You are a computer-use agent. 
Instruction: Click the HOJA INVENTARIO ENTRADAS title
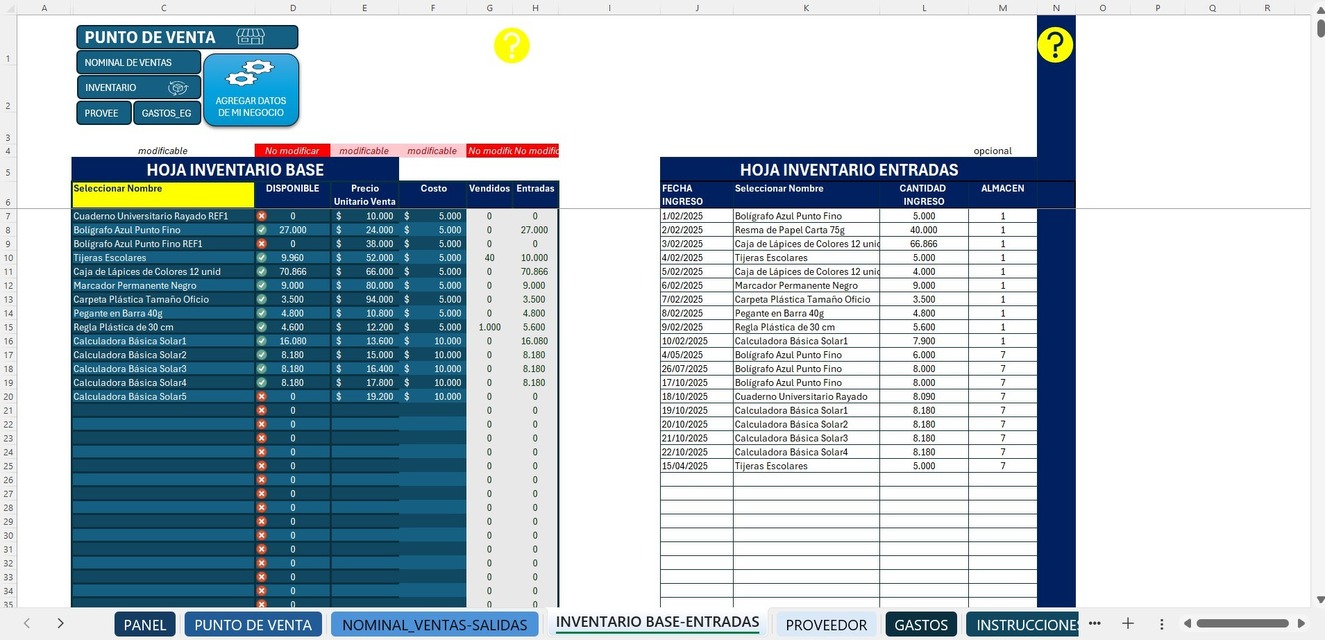[848, 170]
